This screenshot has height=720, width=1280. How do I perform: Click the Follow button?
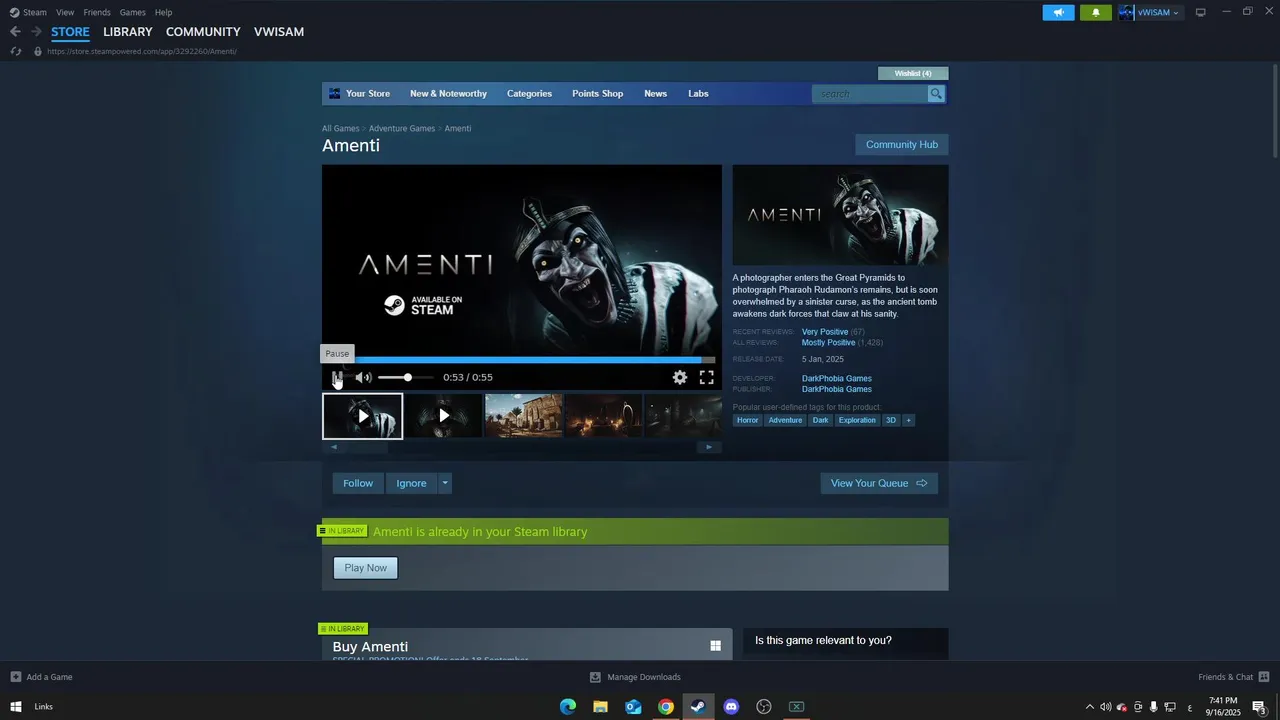358,483
